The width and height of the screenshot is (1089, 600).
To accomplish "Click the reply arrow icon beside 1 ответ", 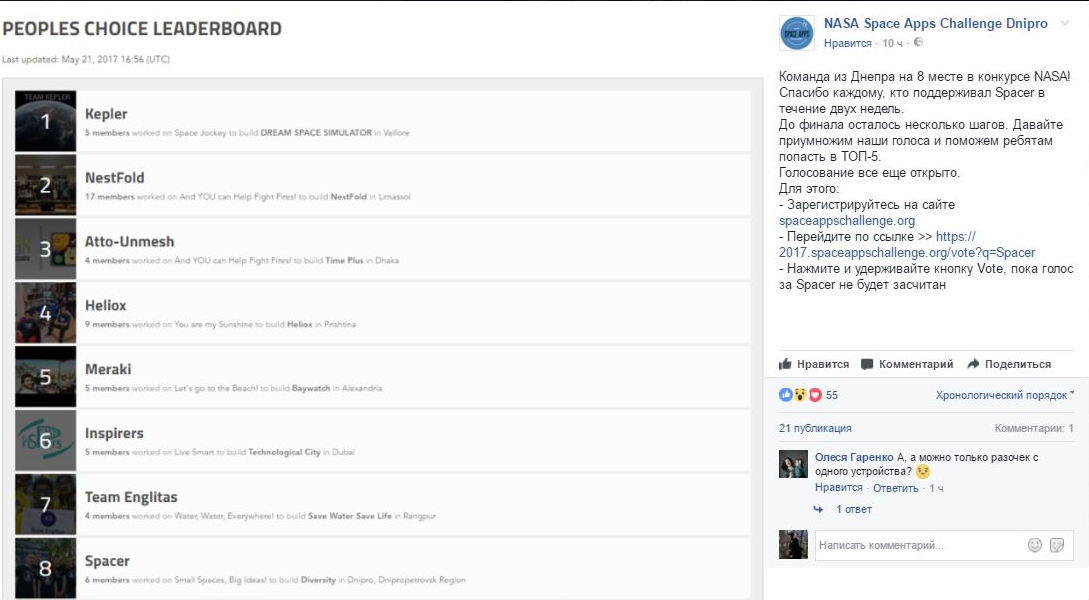I will coord(818,509).
